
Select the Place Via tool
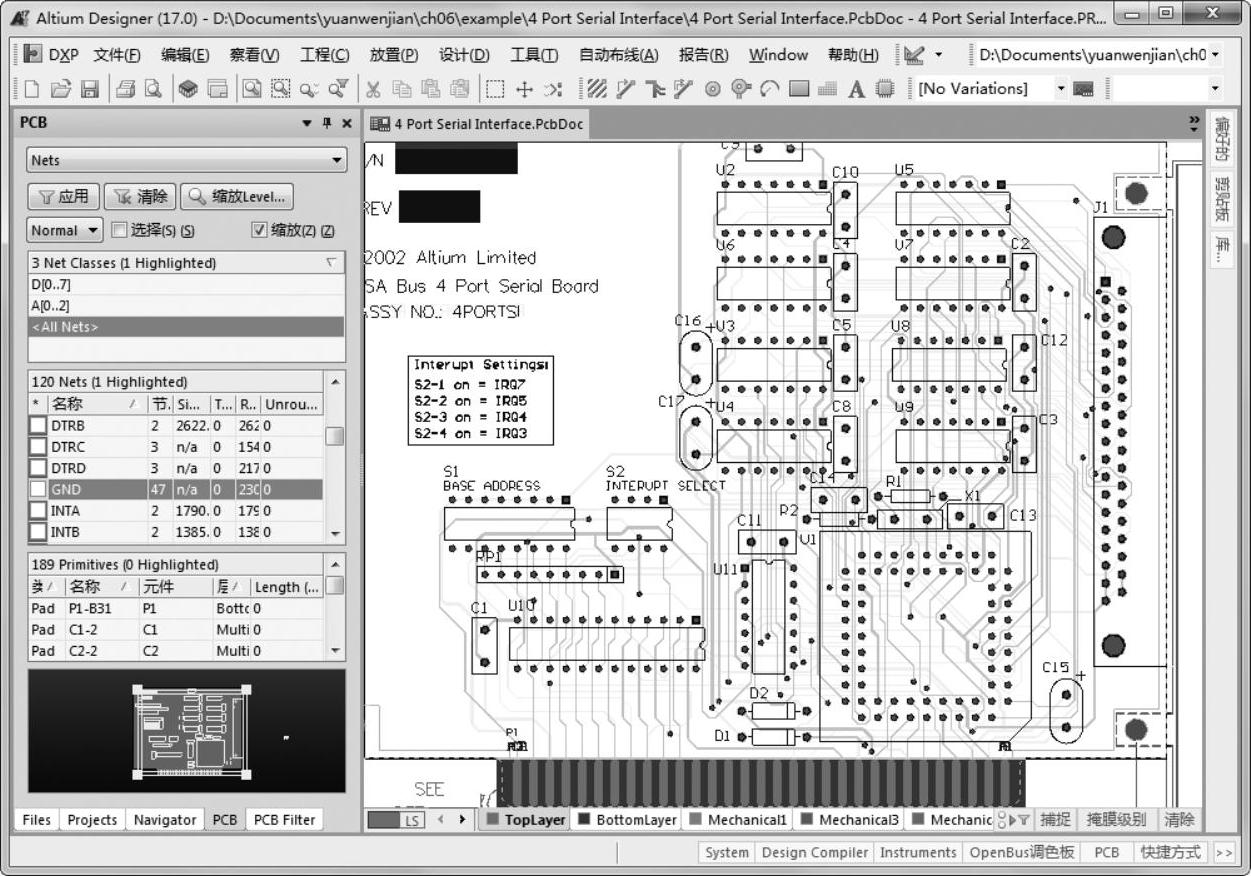tap(741, 89)
